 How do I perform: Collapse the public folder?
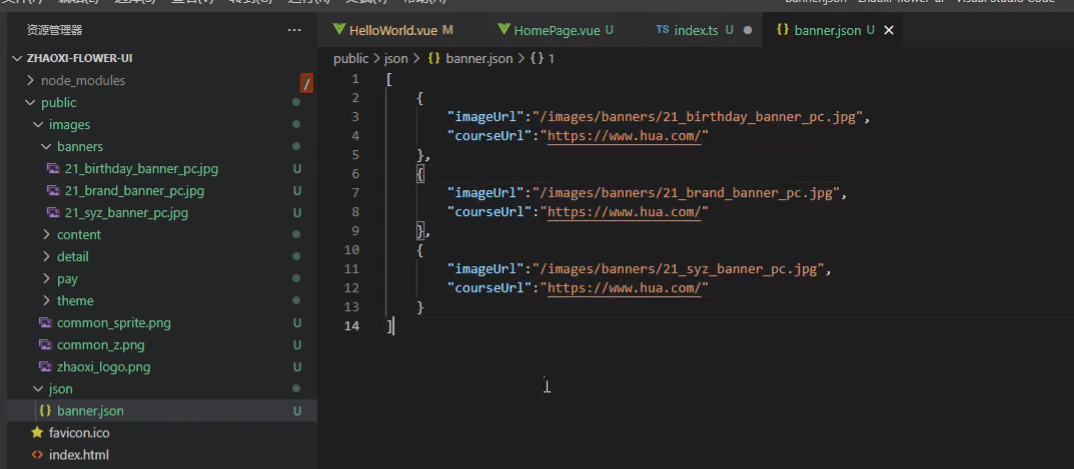(29, 103)
